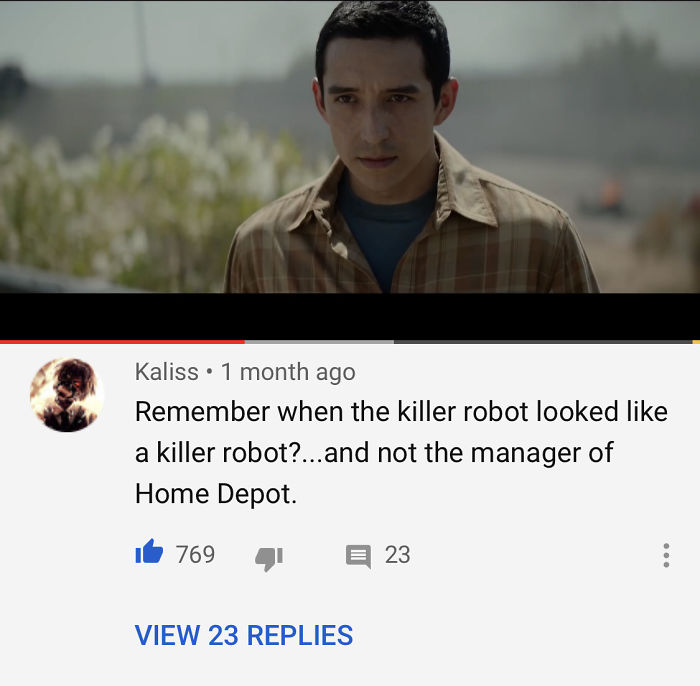
Task: Click the 769 likes count
Action: [x=195, y=554]
